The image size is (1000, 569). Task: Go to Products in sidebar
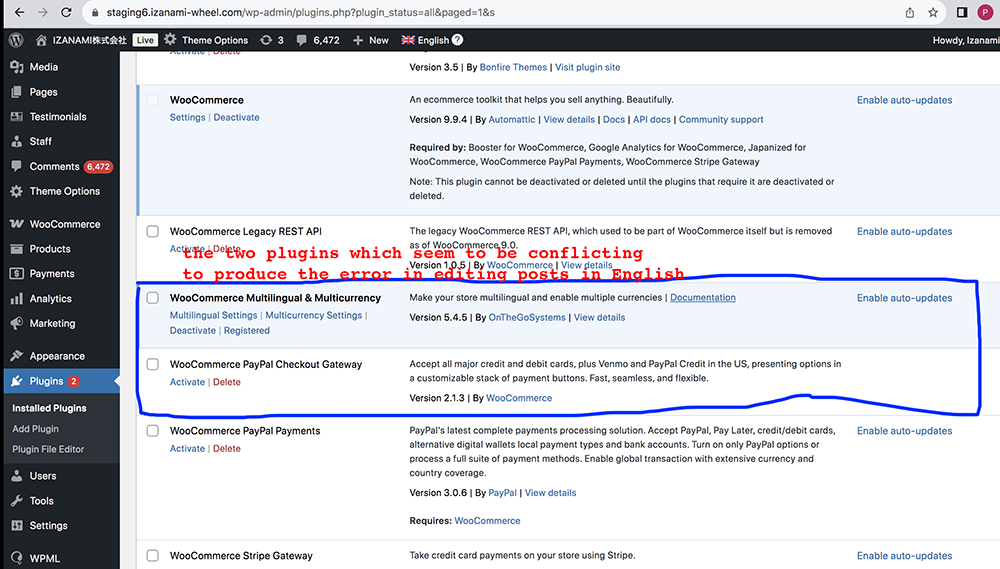[x=50, y=249]
